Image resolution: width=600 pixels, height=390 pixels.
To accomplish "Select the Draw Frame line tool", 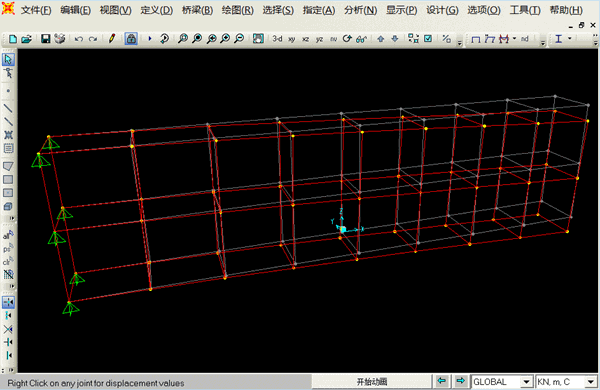I will click(8, 108).
